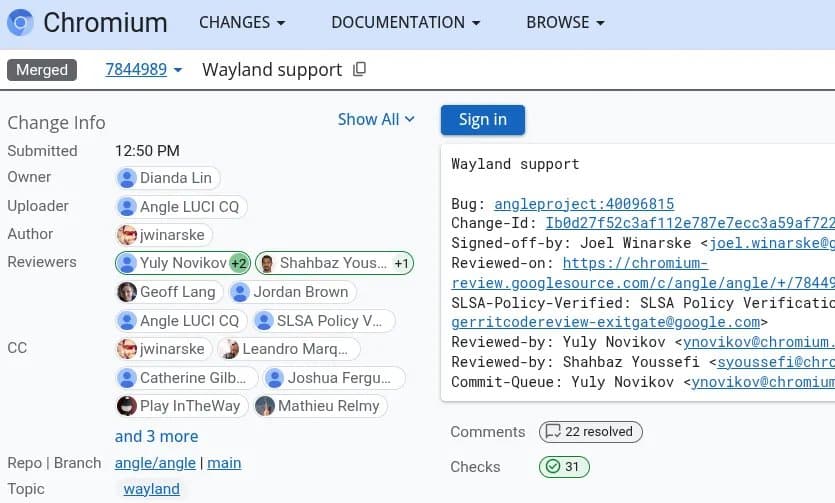This screenshot has width=835, height=503.
Task: Open the main branch link
Action: [x=224, y=463]
